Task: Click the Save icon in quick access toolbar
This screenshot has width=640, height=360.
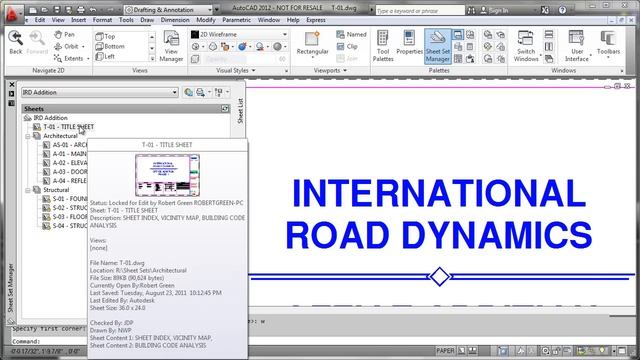Action: (57, 10)
